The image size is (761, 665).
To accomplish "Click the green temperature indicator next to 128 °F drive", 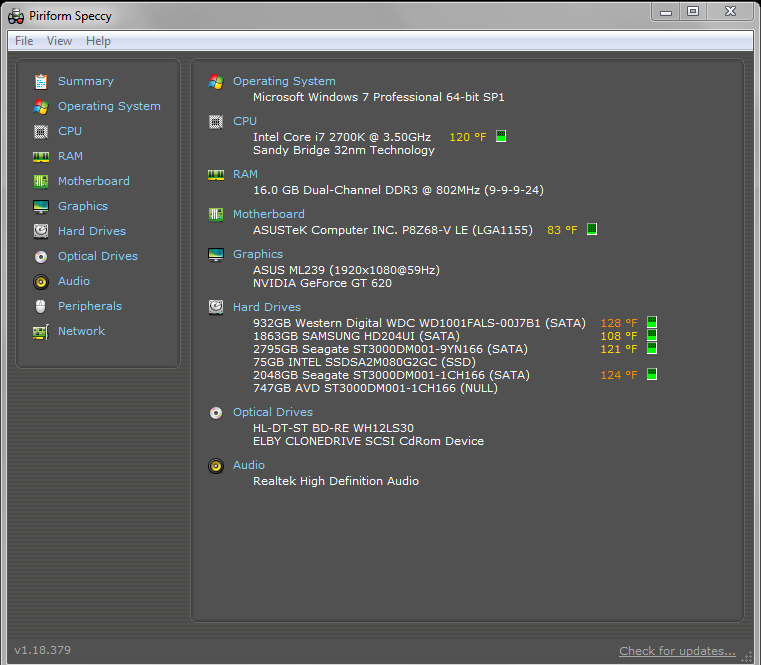I will 652,322.
